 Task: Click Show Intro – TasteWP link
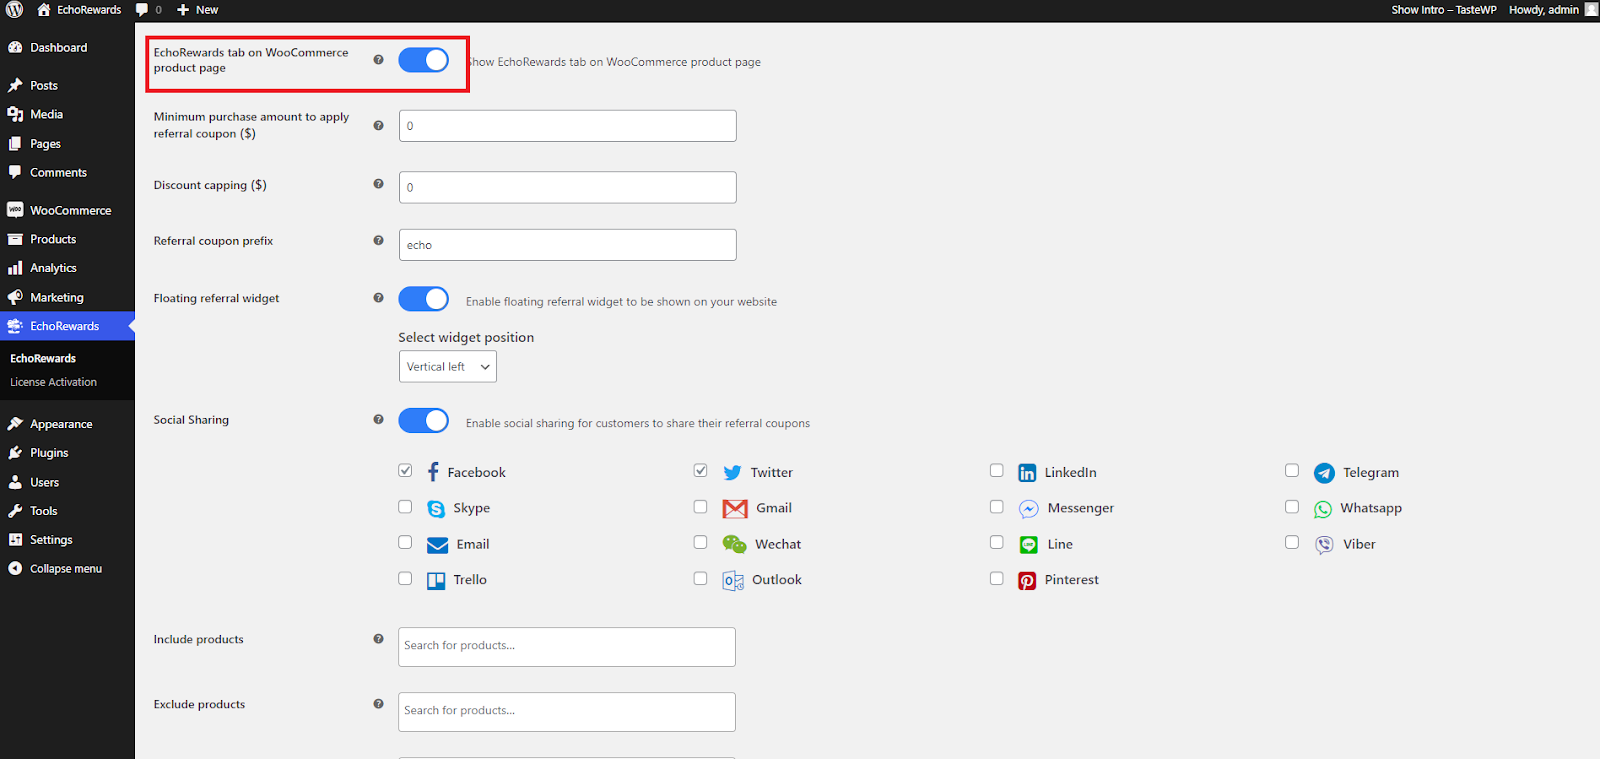click(x=1443, y=10)
